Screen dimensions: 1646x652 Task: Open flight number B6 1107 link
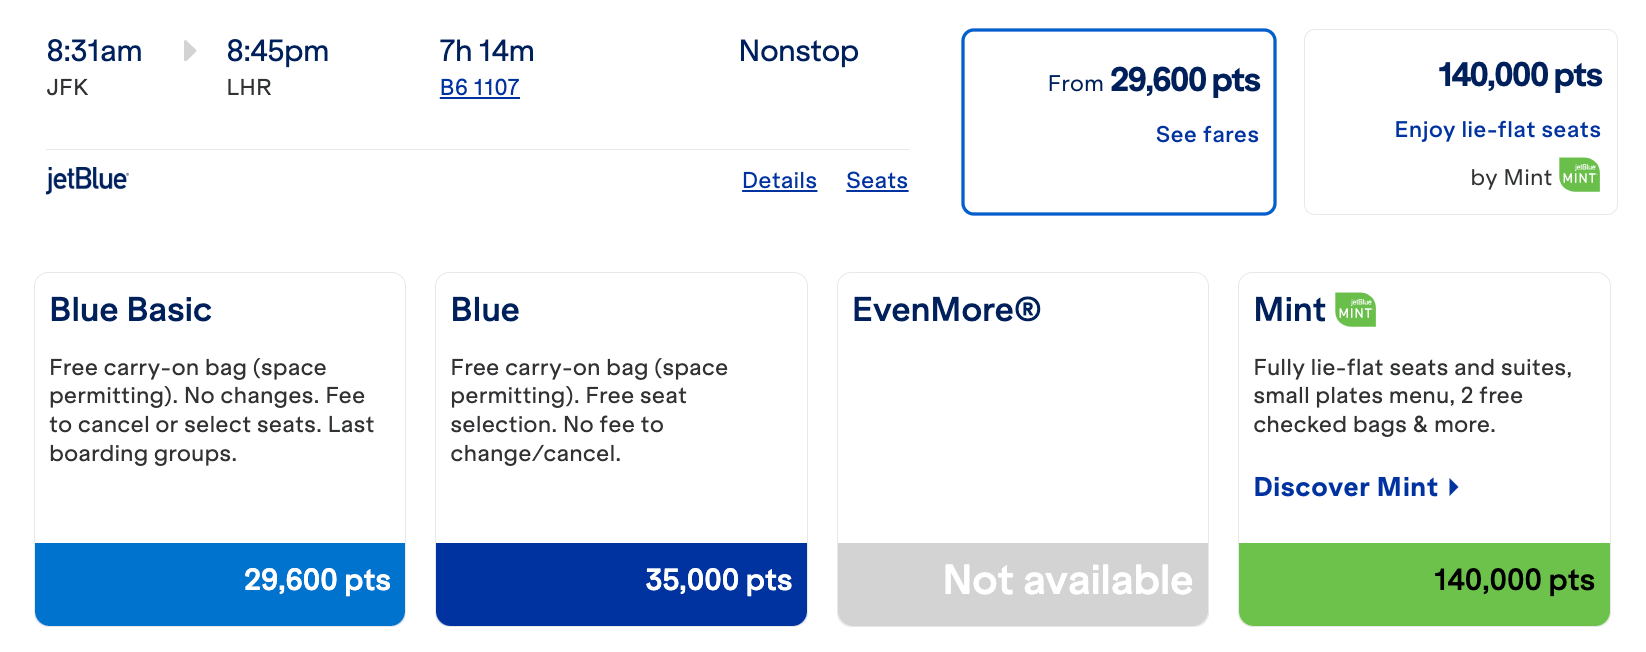point(479,88)
